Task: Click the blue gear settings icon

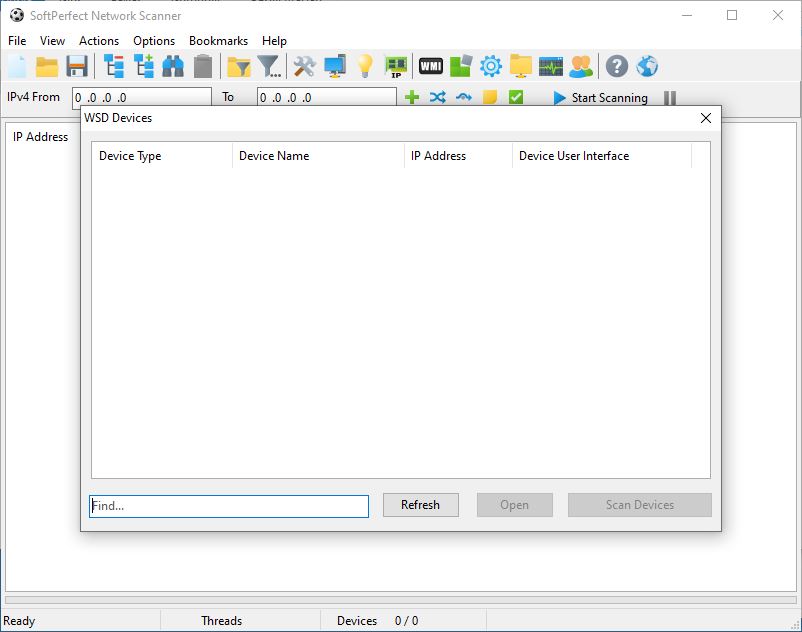Action: [x=491, y=66]
